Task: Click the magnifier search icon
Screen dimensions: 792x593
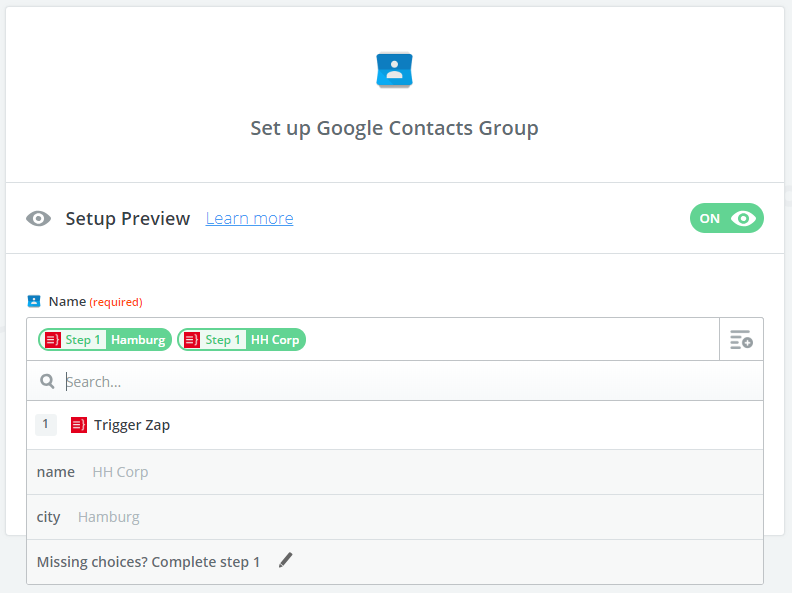Action: pyautogui.click(x=47, y=382)
